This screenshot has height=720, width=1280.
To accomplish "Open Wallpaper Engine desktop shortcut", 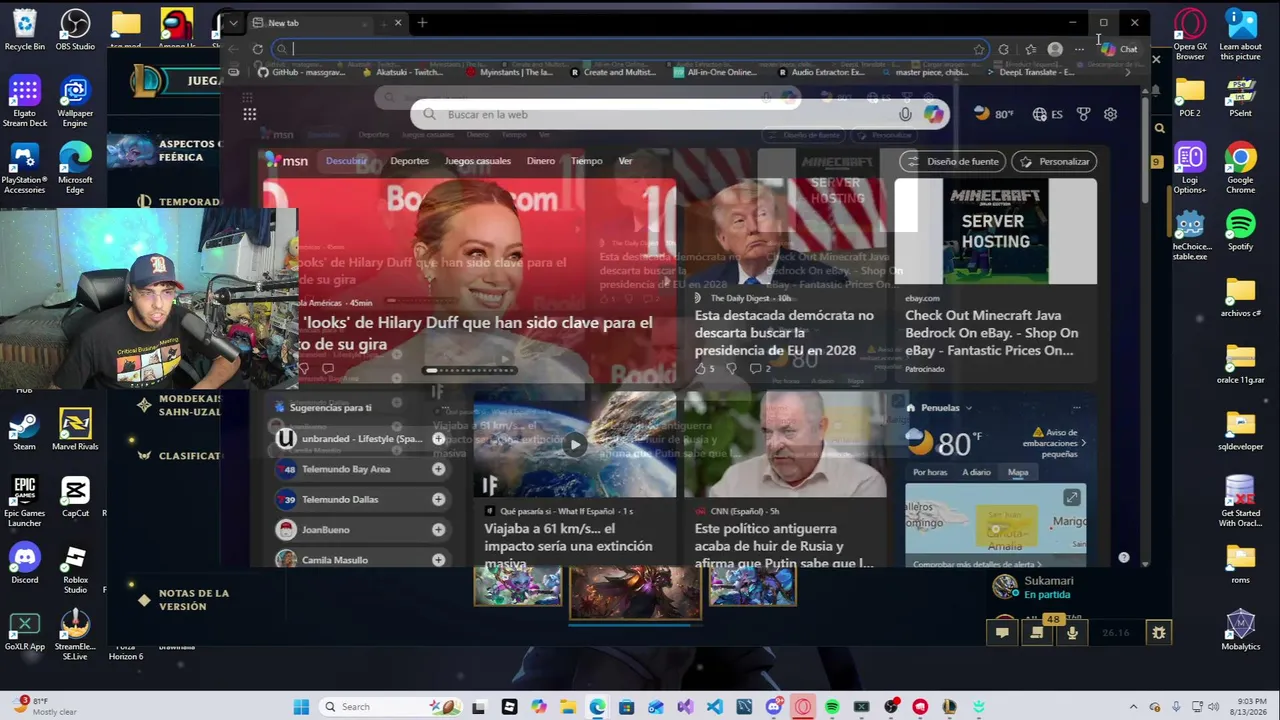I will tap(75, 103).
